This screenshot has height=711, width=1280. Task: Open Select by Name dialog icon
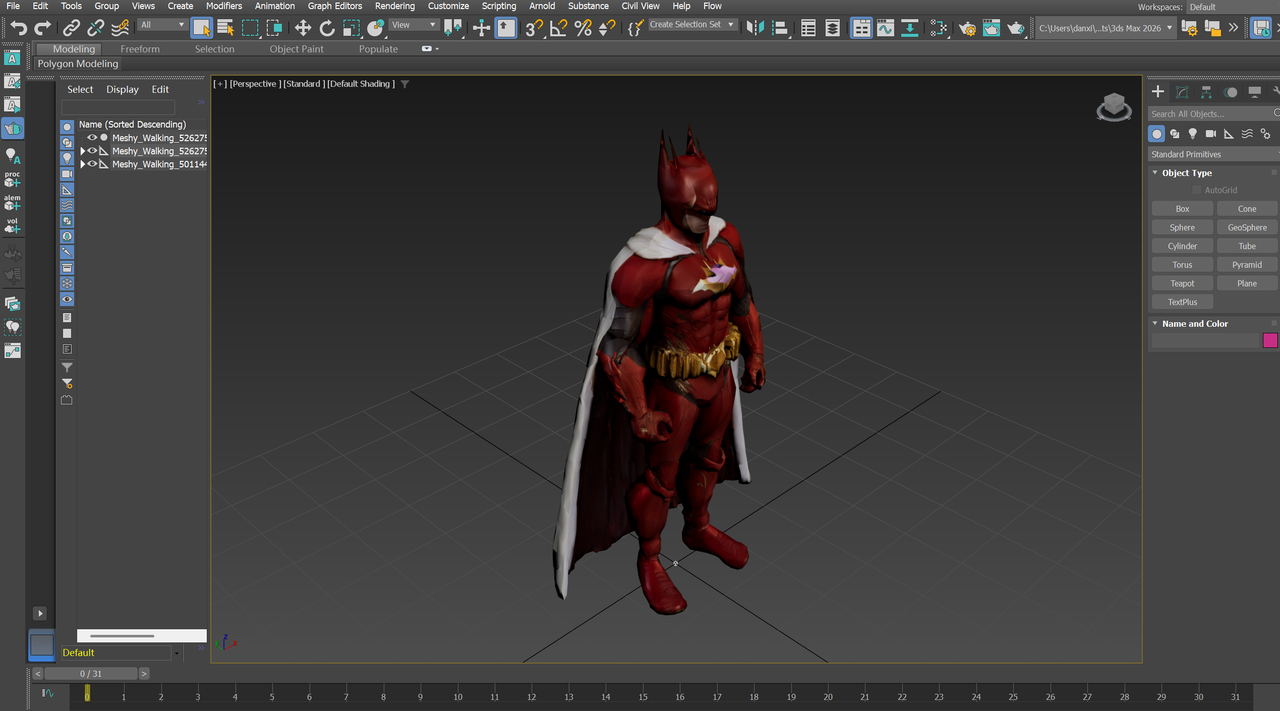click(x=226, y=28)
